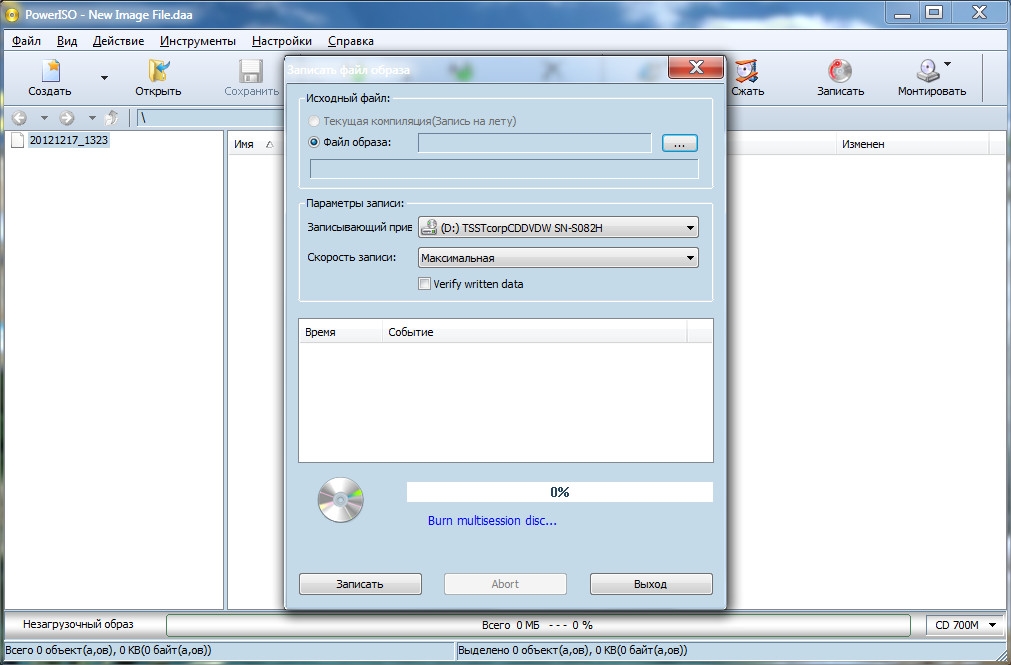Open the Вид menu

[67, 41]
